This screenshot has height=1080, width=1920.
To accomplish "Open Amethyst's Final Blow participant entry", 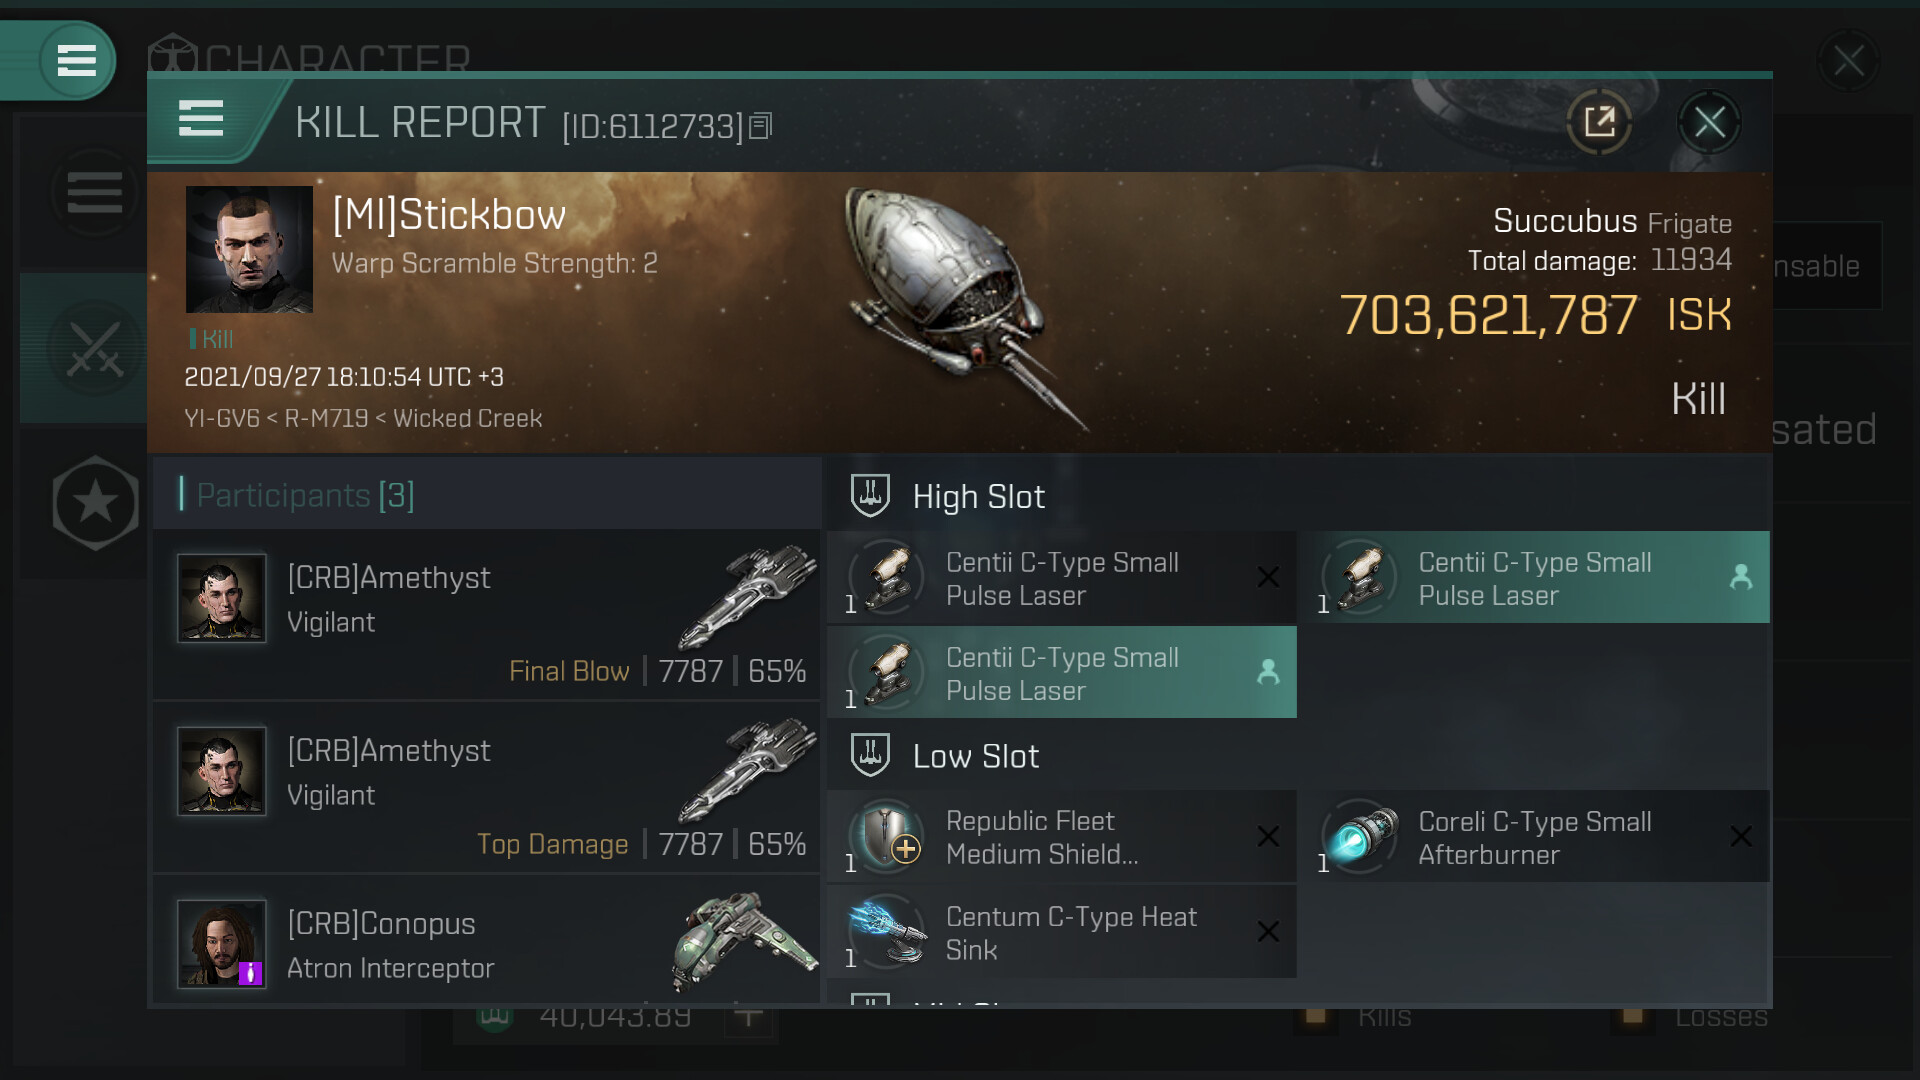I will click(487, 615).
